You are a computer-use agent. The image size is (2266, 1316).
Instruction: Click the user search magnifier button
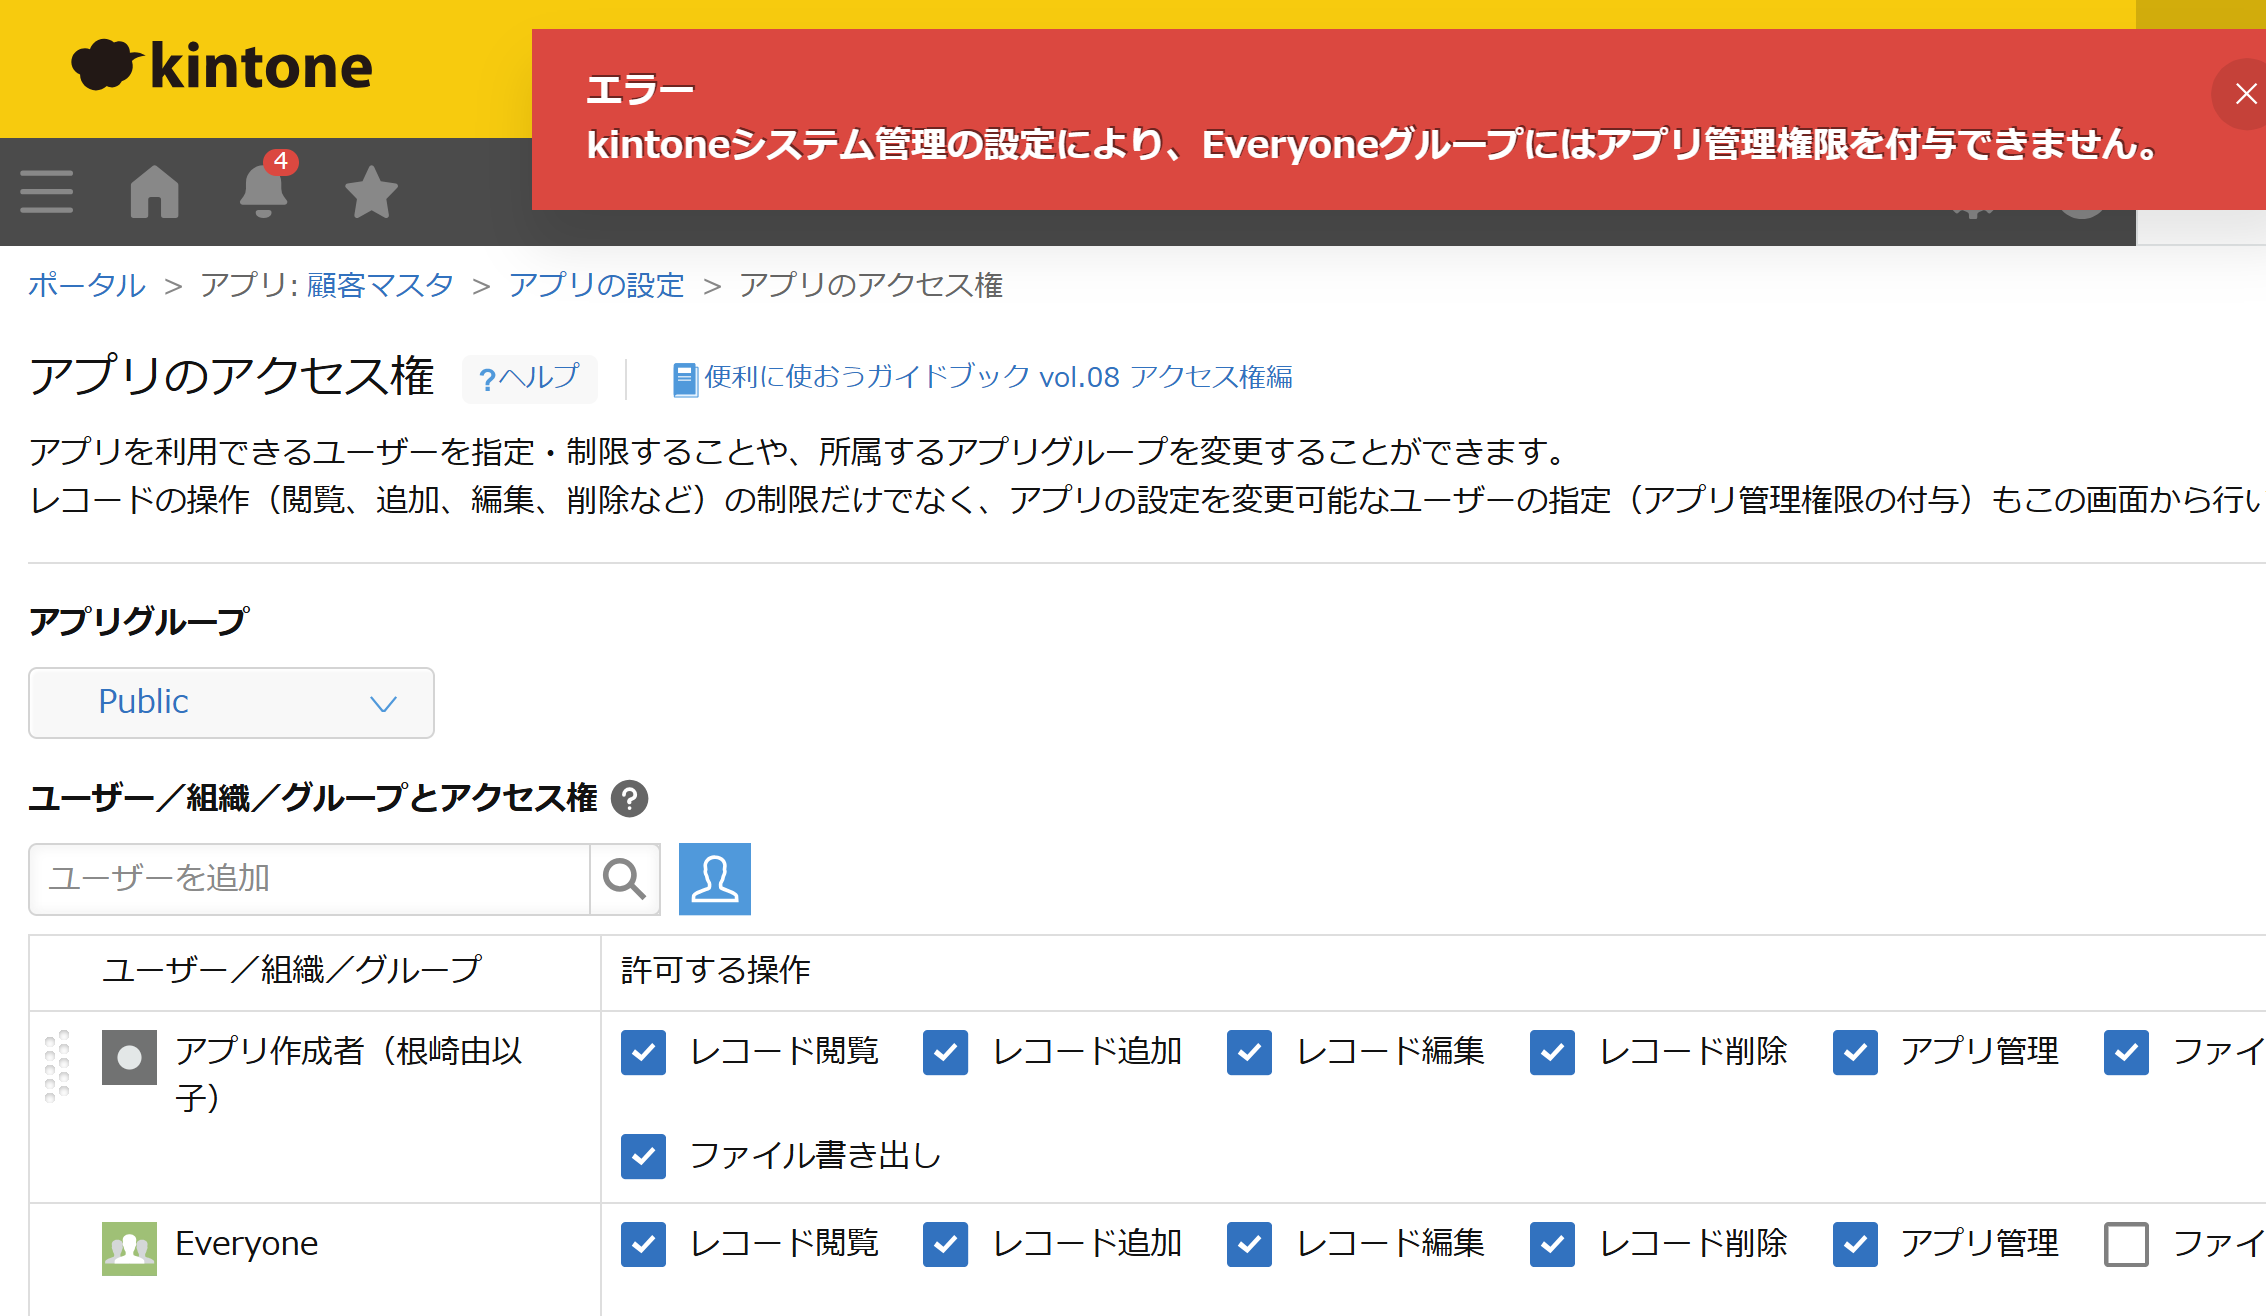tap(625, 879)
